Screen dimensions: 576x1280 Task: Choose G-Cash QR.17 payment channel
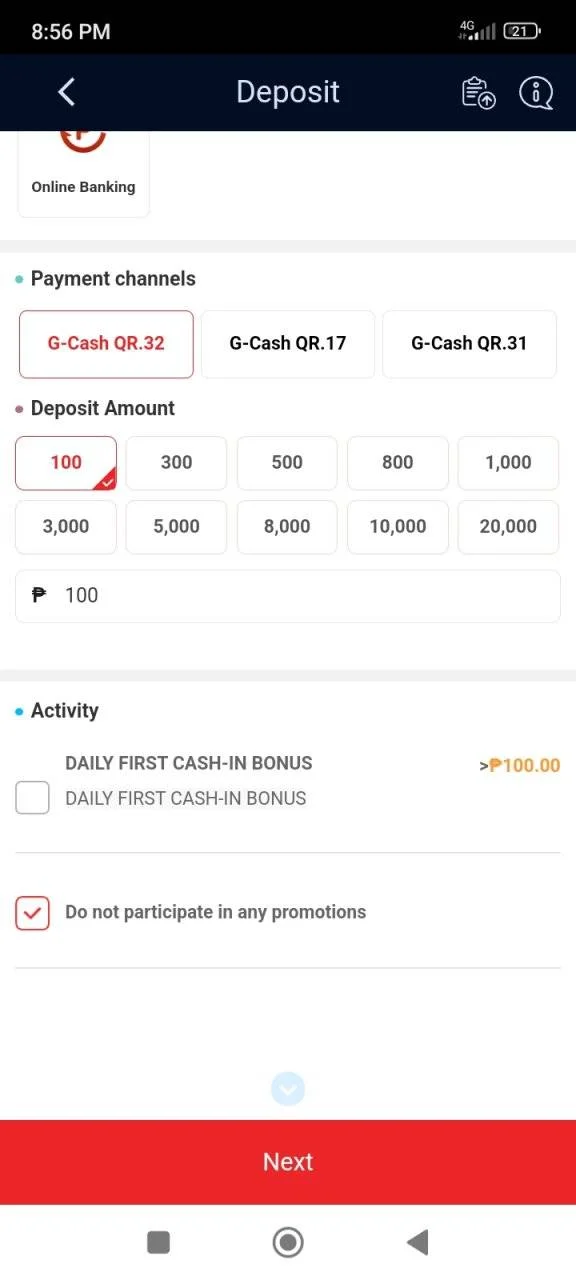pos(288,343)
